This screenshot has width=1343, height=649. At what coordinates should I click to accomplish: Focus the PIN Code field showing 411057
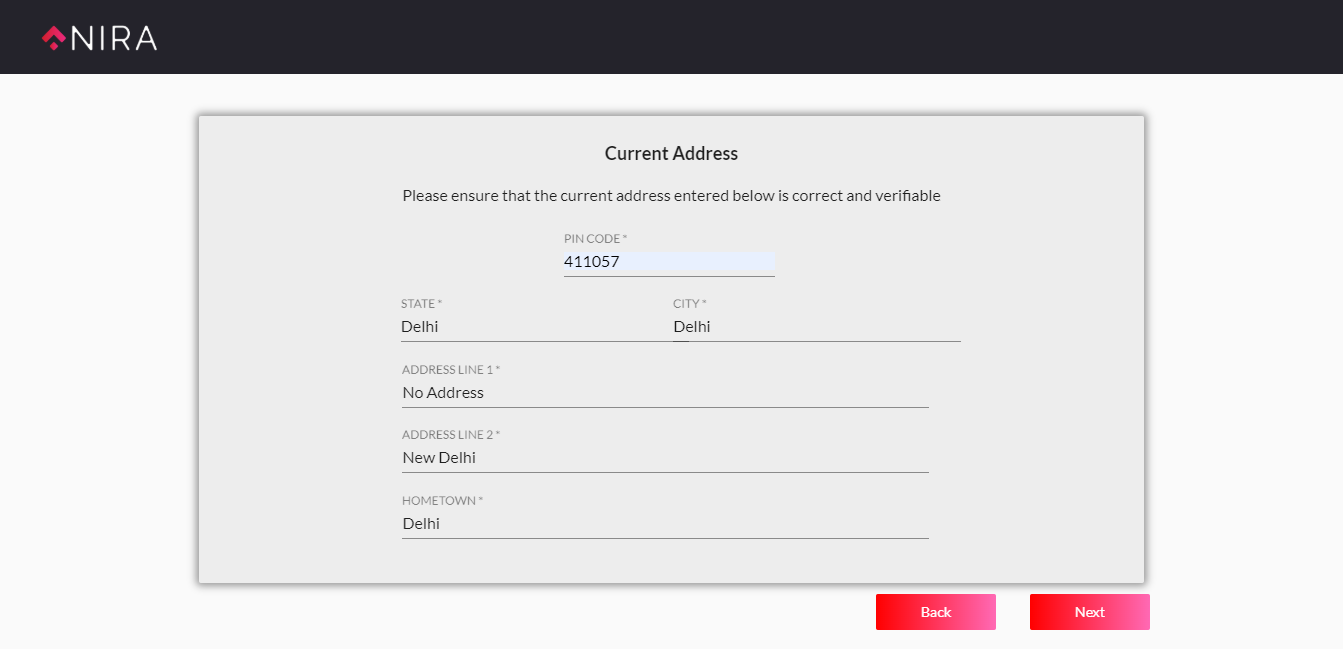(668, 262)
